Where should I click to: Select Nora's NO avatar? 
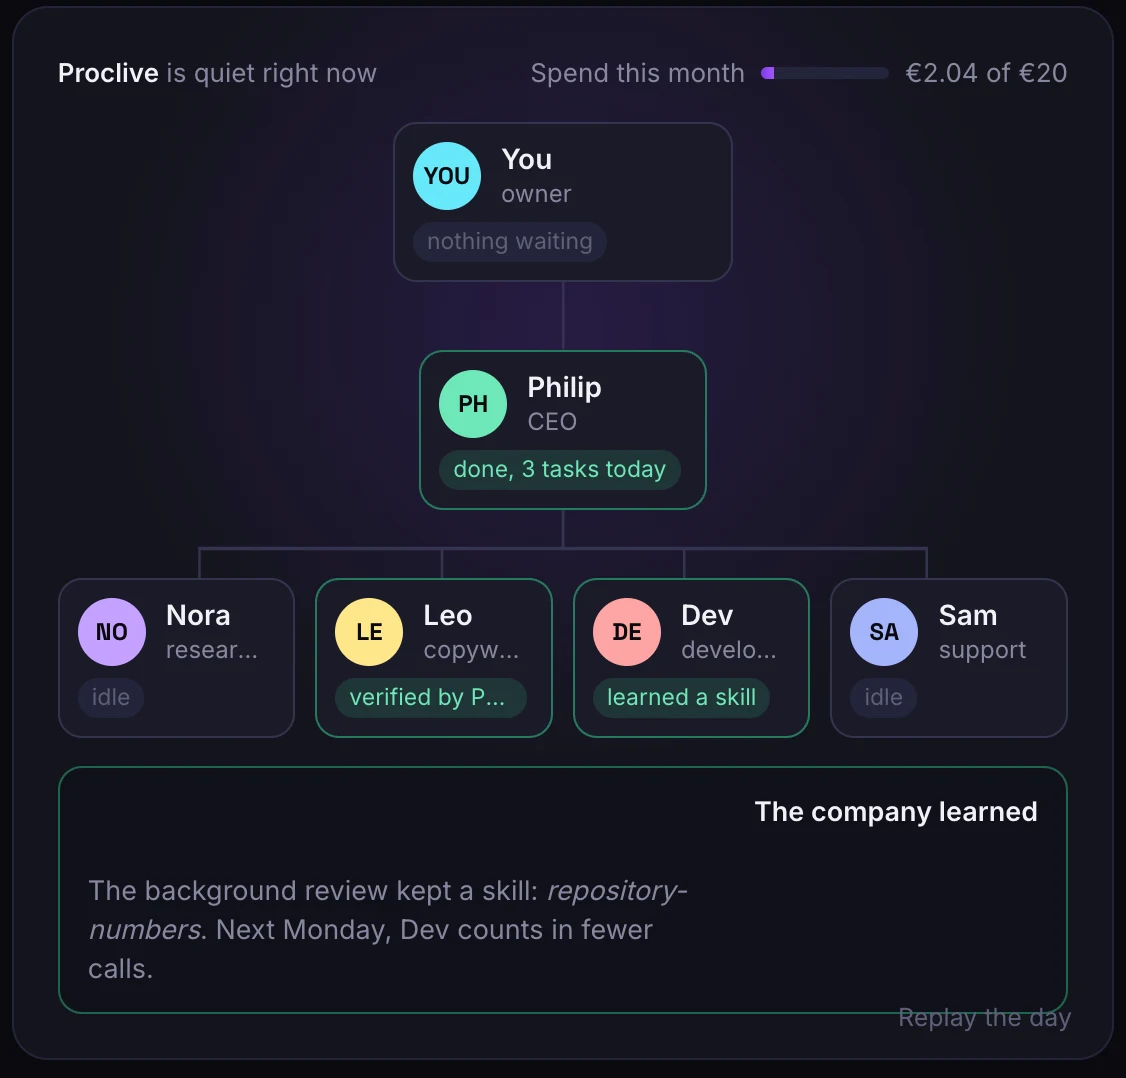pos(112,632)
